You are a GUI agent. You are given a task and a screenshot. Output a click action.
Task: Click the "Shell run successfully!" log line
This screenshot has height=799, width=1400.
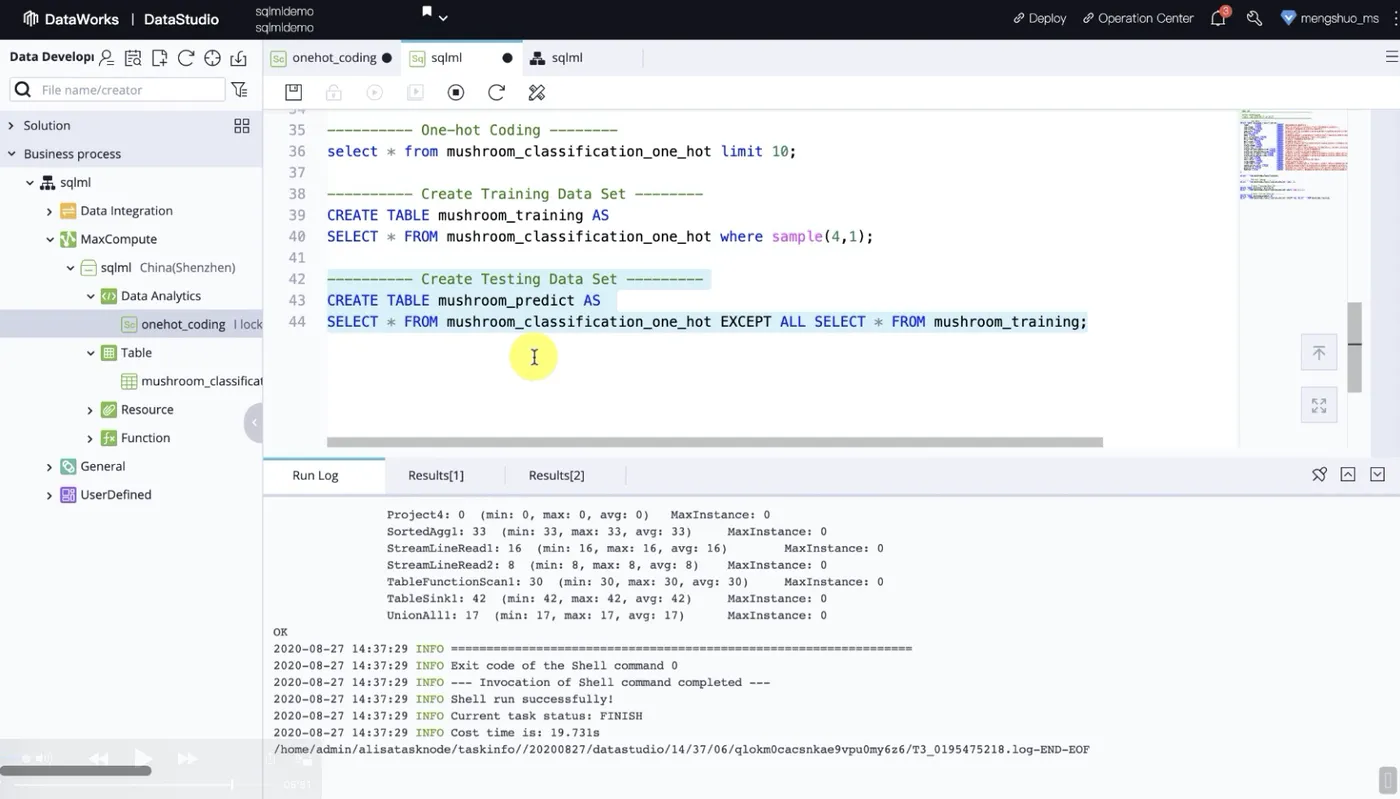(532, 699)
